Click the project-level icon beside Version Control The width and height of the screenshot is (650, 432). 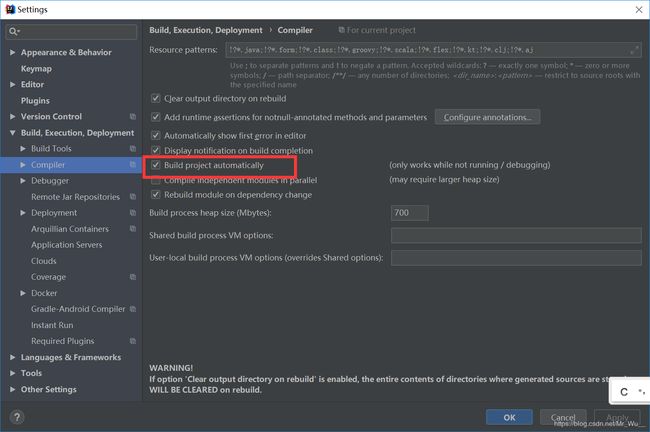click(133, 116)
